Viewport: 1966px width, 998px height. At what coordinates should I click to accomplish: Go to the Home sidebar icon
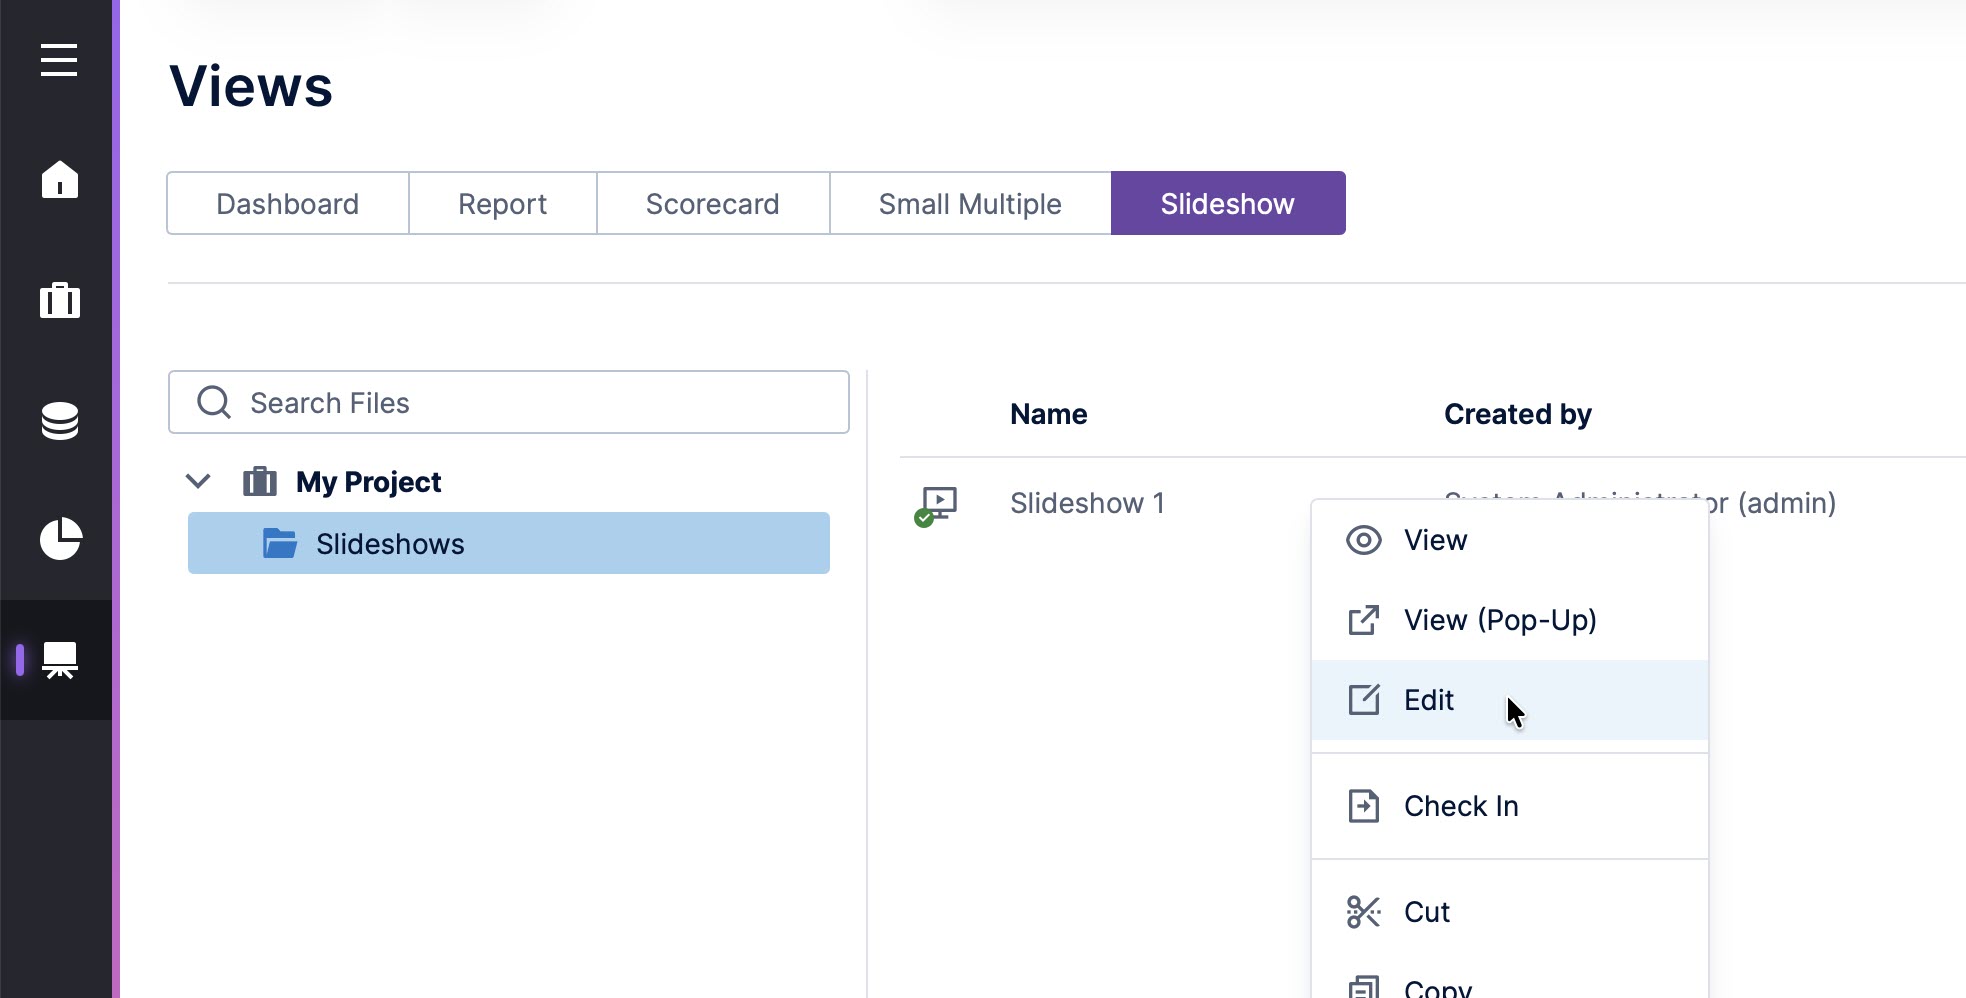pos(59,180)
